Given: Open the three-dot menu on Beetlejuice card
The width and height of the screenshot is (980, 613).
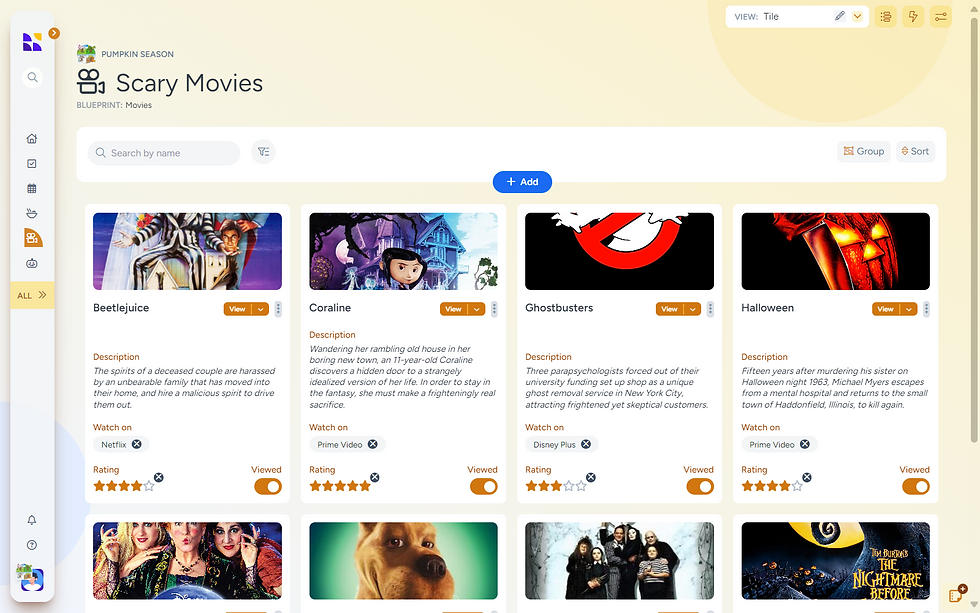Looking at the screenshot, I should click(278, 309).
